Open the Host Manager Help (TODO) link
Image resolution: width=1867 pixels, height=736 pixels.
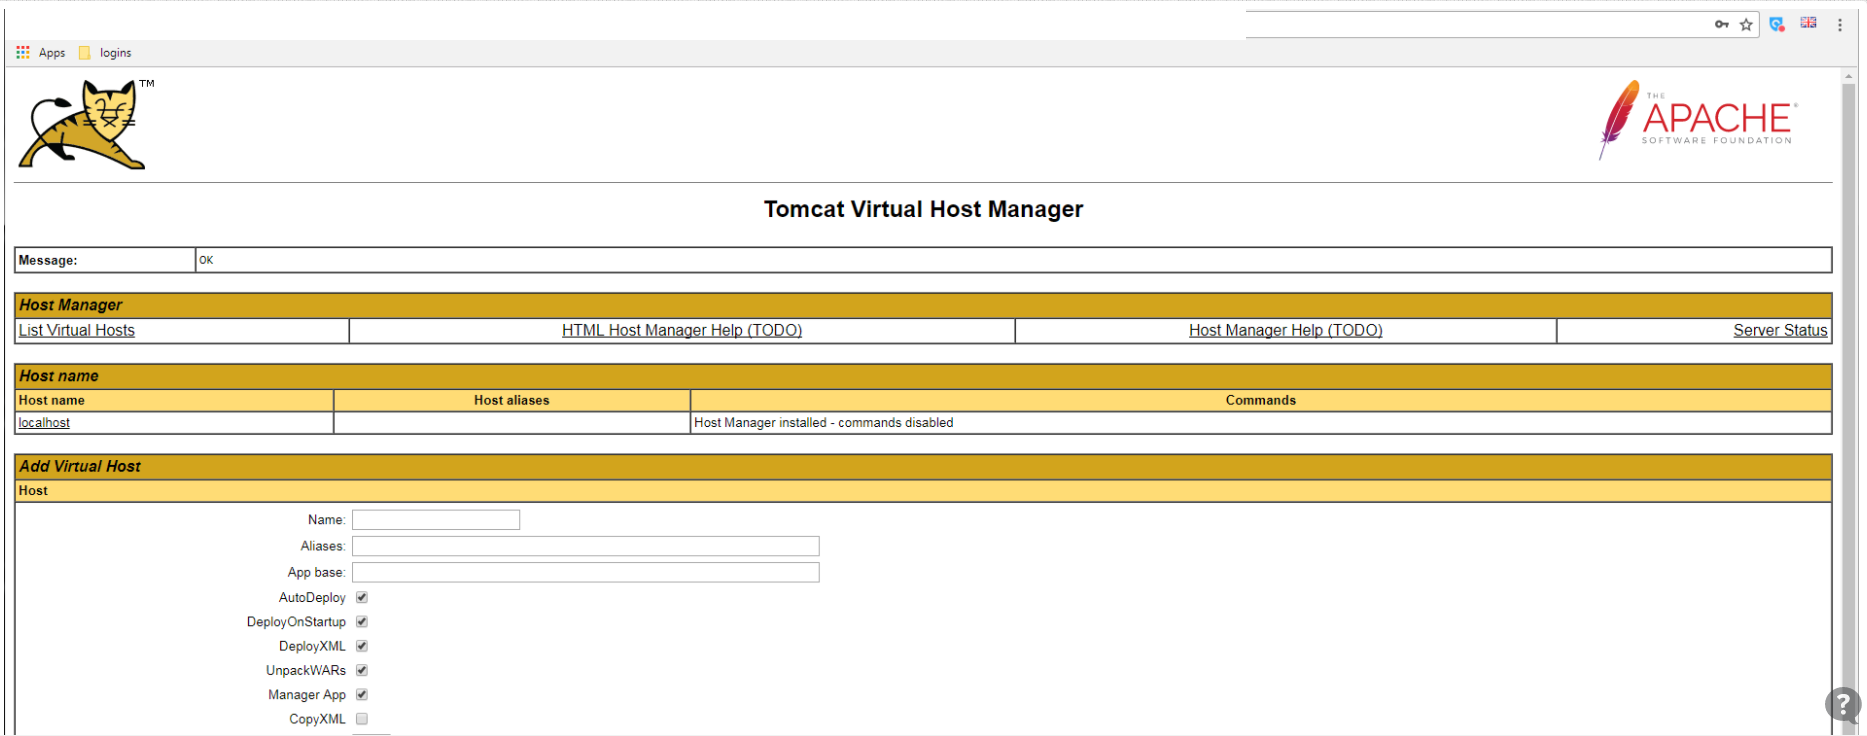coord(1286,330)
